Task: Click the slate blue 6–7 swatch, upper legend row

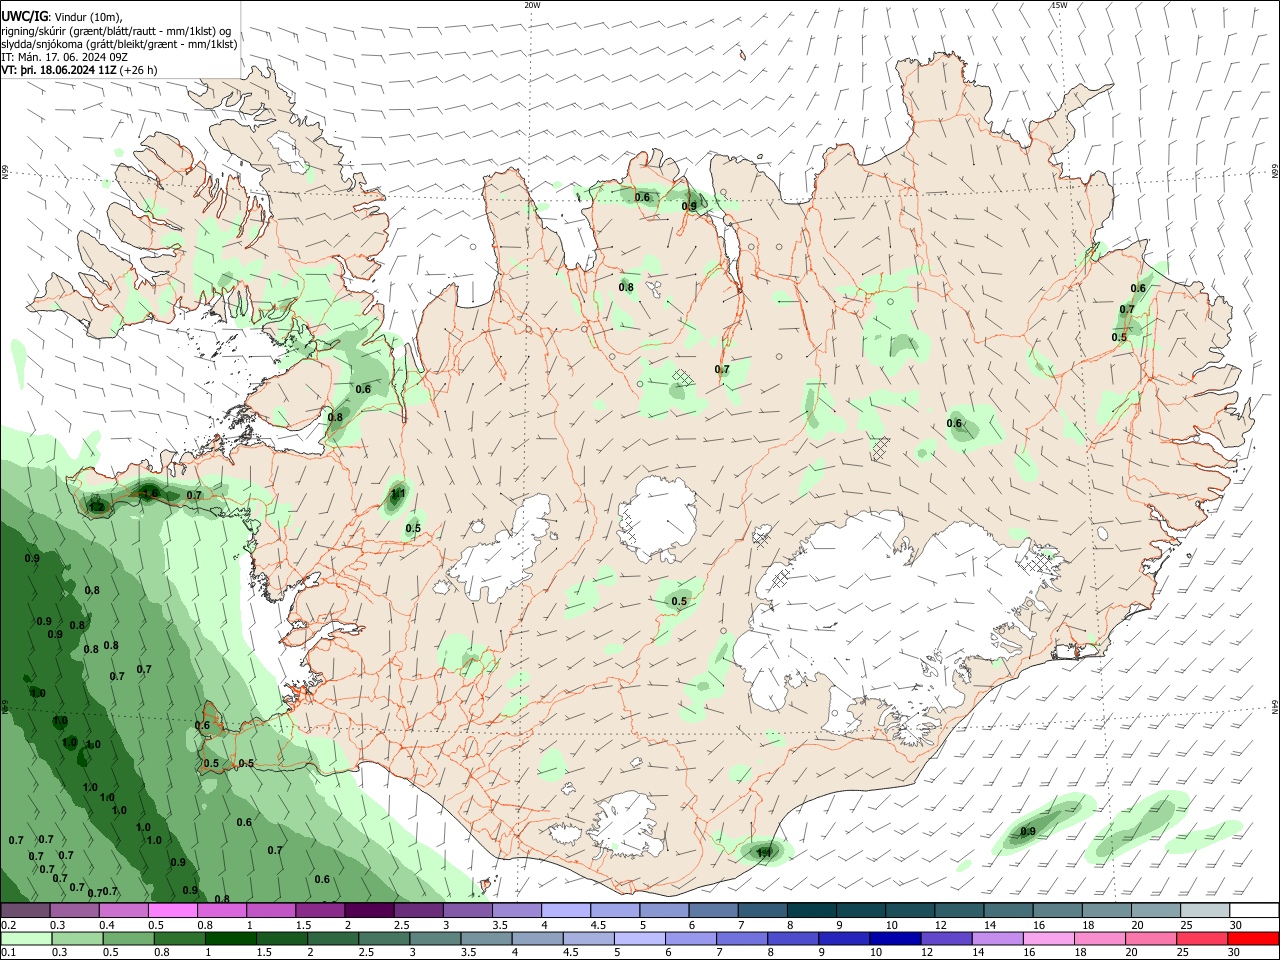Action: tap(714, 911)
